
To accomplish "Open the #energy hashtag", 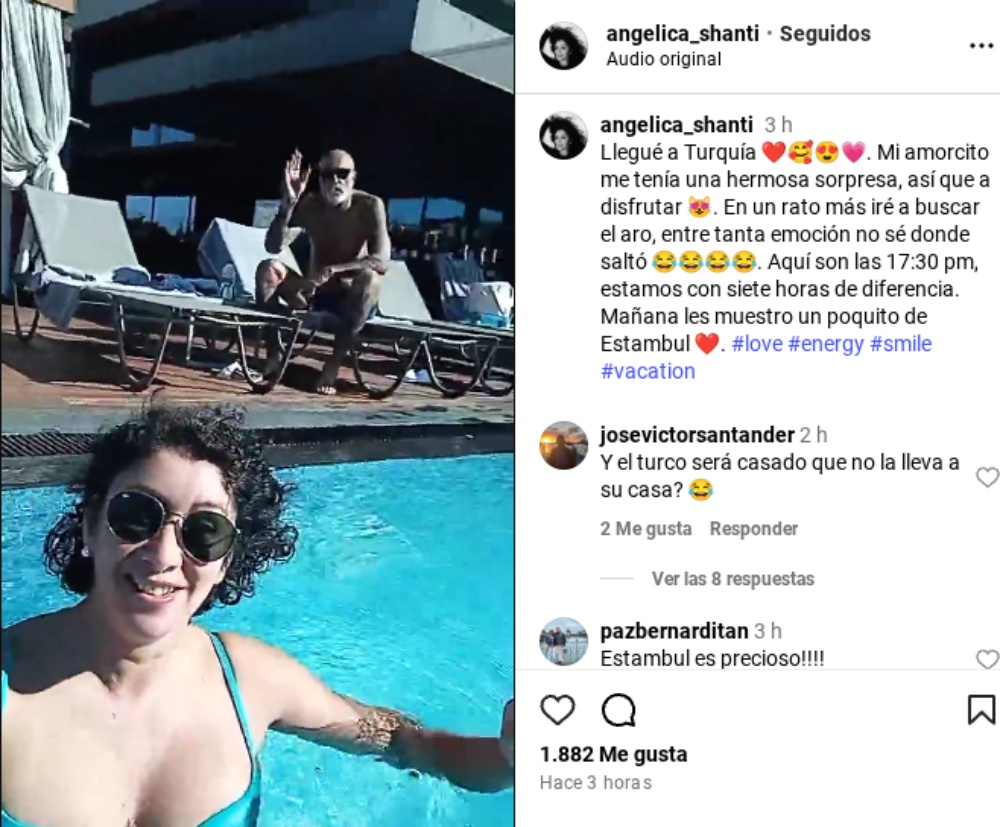I will pos(826,344).
